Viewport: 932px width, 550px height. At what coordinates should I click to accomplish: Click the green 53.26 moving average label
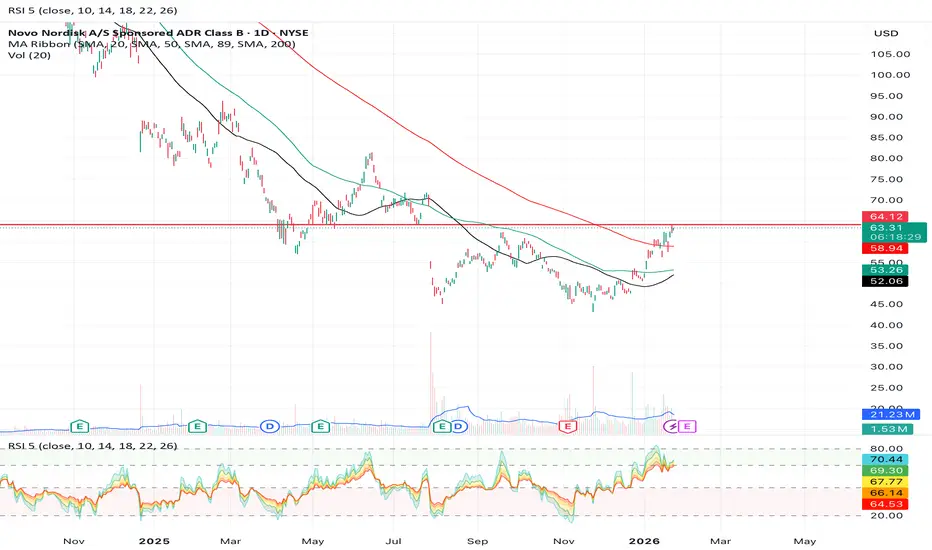point(885,270)
